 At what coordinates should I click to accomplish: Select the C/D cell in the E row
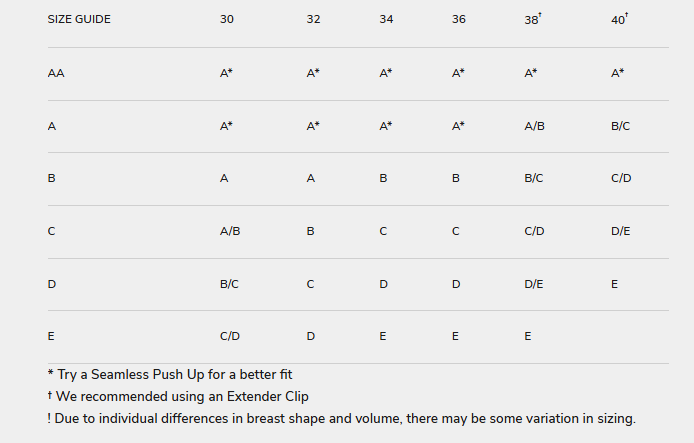[229, 336]
